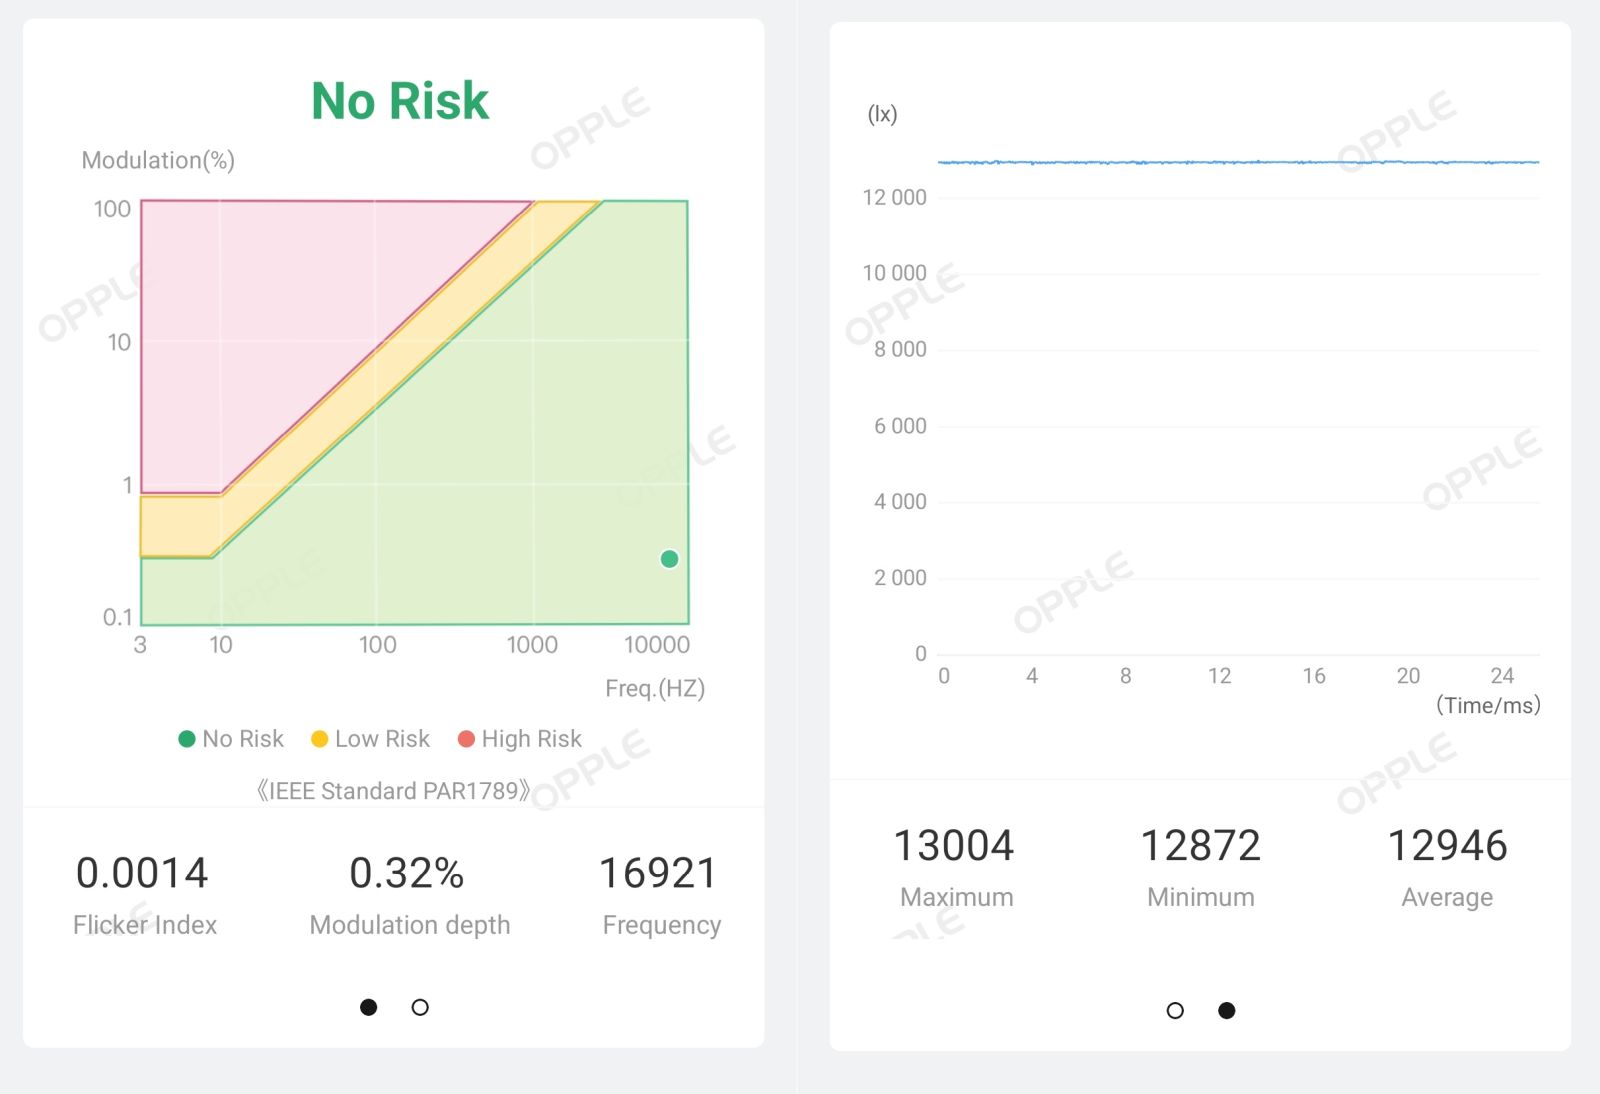
Task: Click the High Risk red legend dot
Action: pos(466,739)
